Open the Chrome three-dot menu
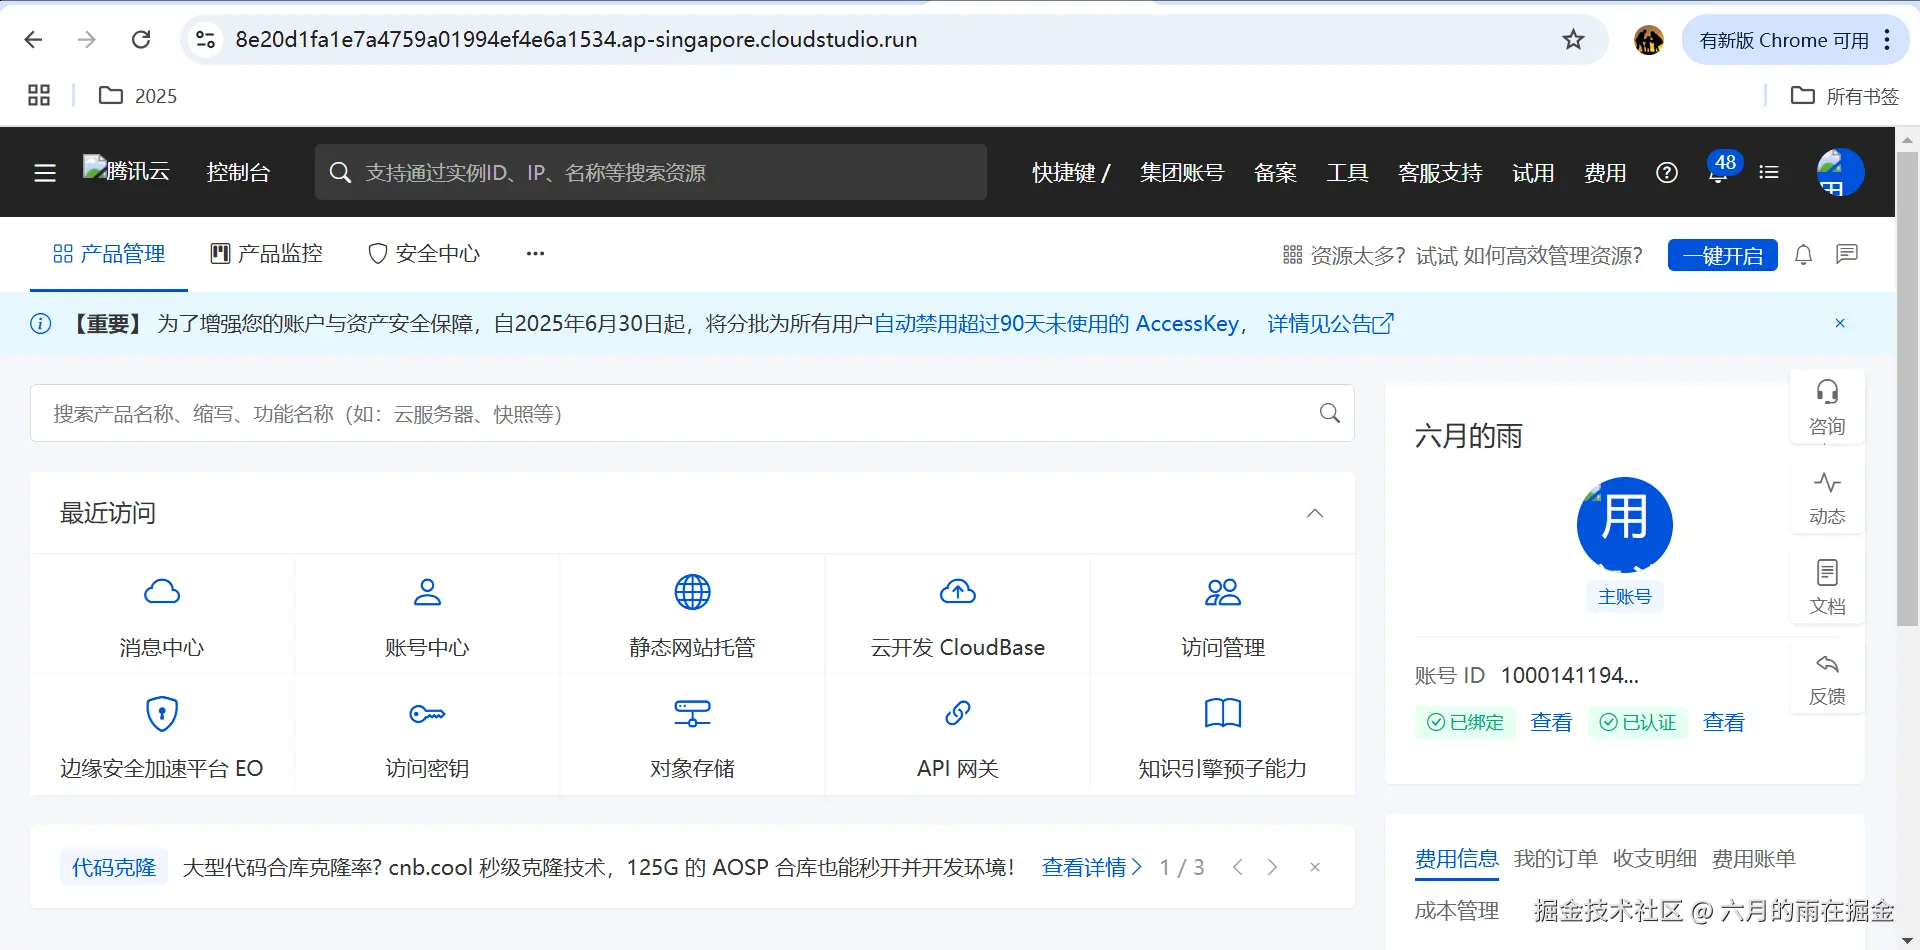1920x950 pixels. coord(1887,40)
